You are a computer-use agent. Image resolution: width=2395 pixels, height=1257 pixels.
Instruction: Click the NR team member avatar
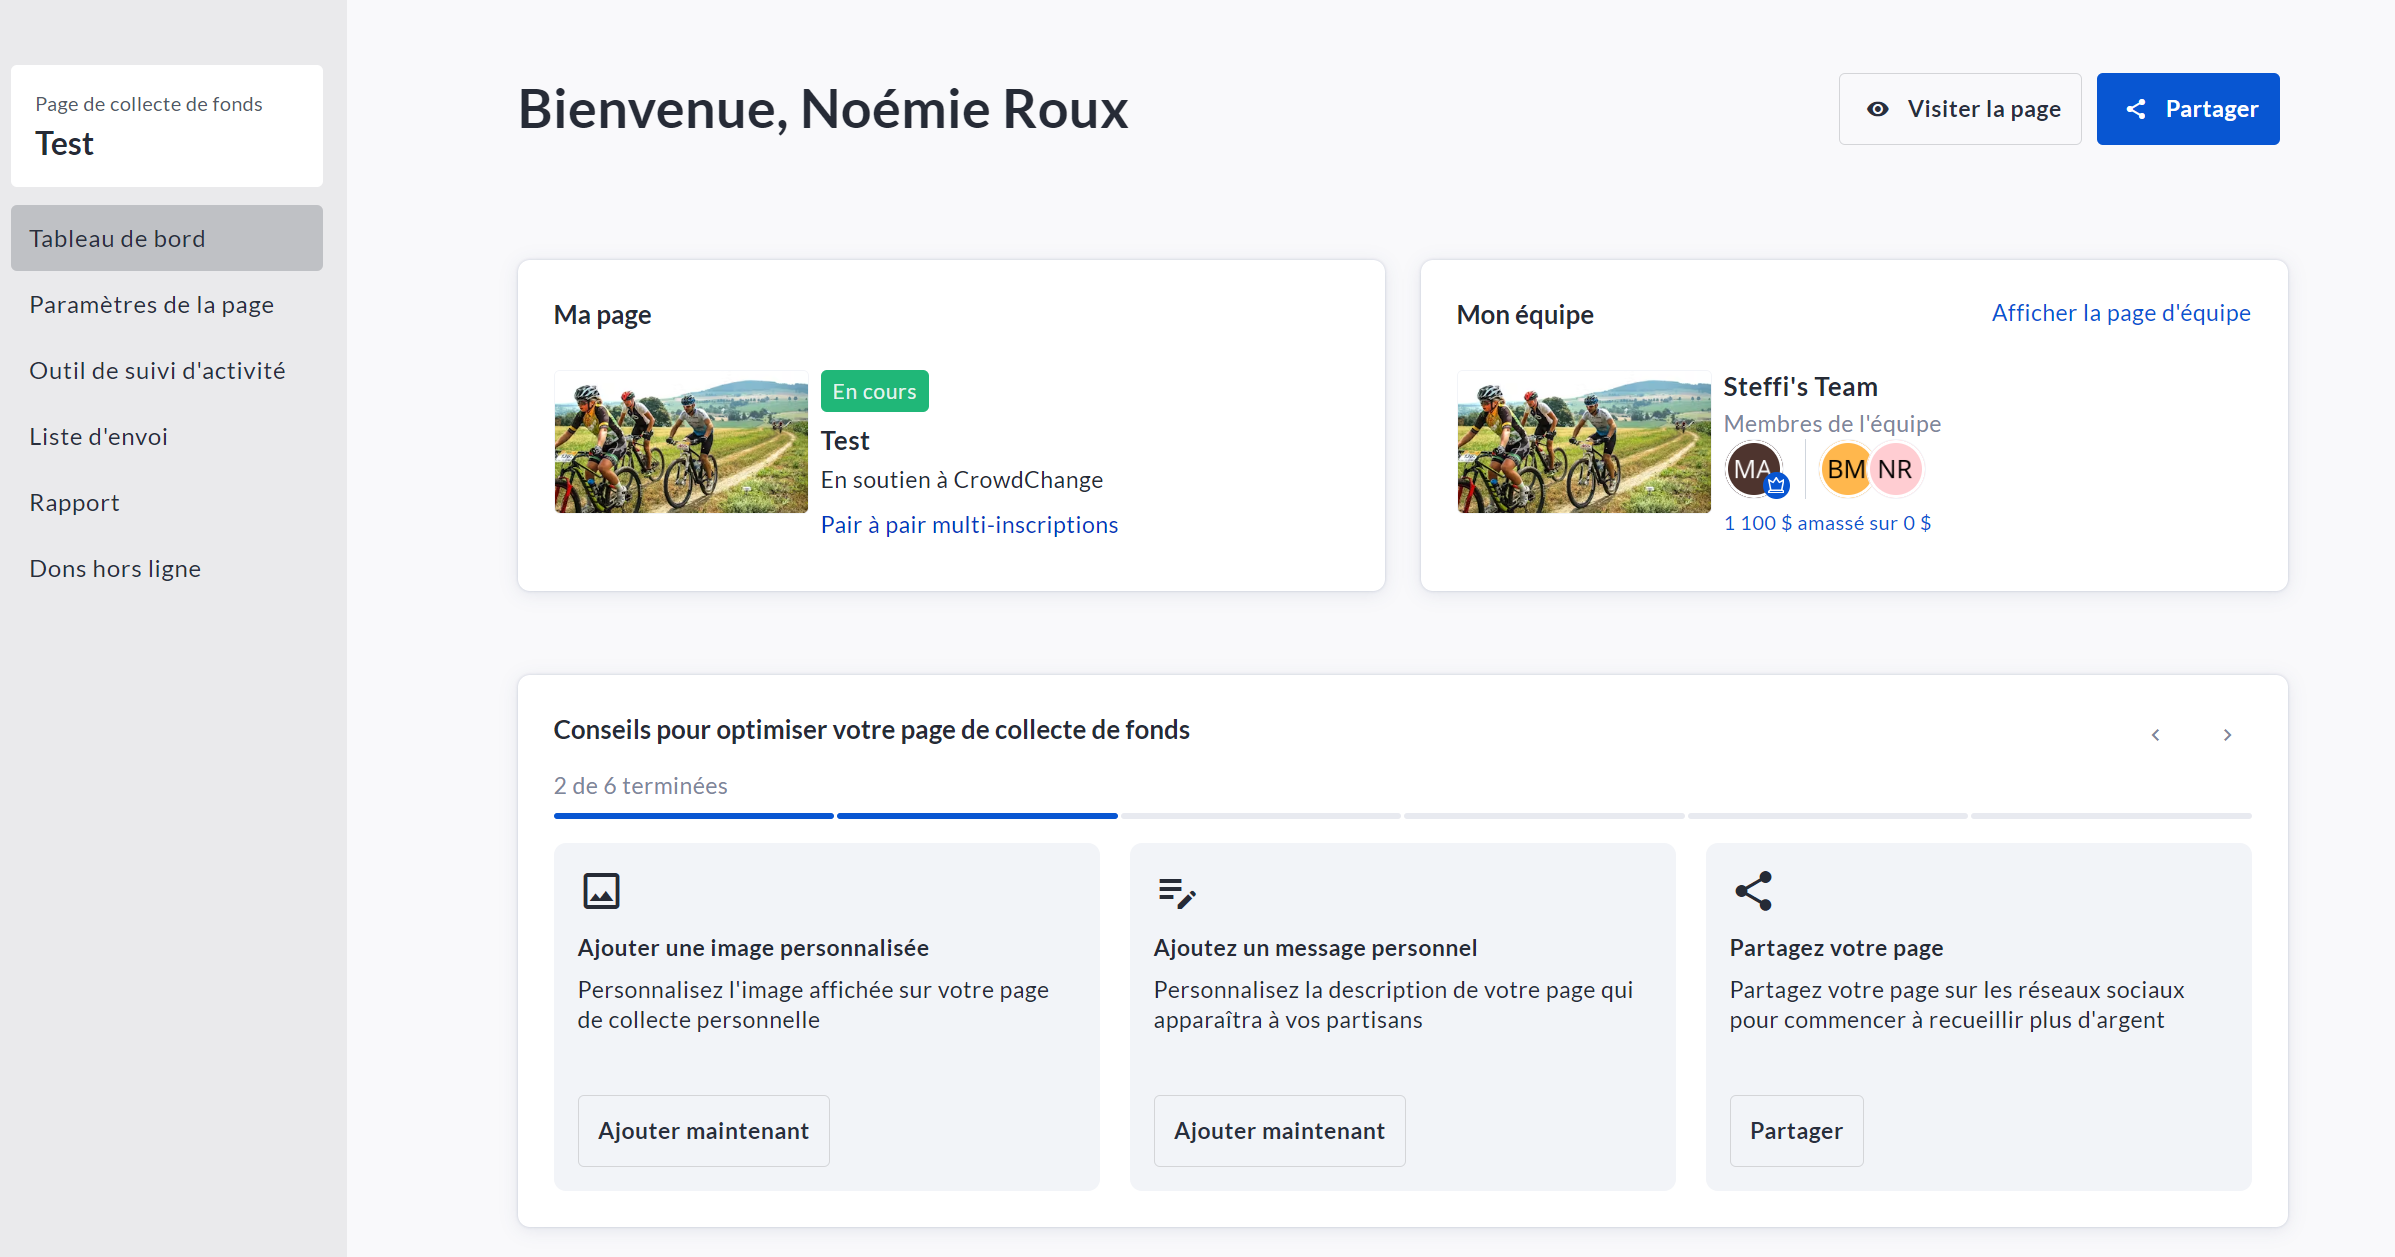click(1896, 469)
